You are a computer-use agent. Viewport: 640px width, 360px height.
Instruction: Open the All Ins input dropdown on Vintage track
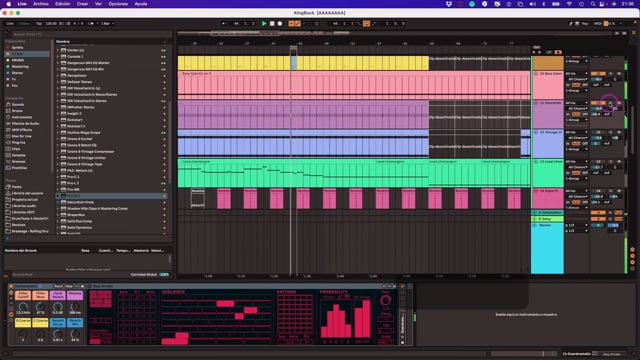click(576, 132)
